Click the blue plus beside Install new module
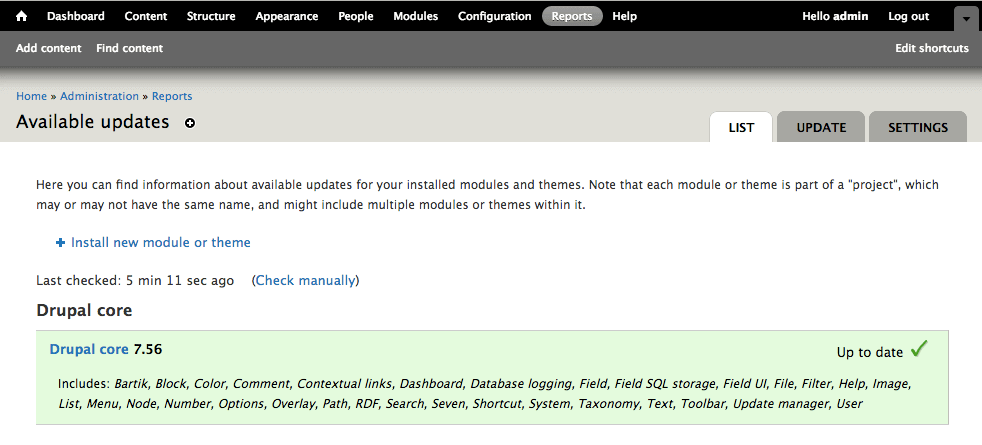Image resolution: width=982 pixels, height=445 pixels. 61,243
